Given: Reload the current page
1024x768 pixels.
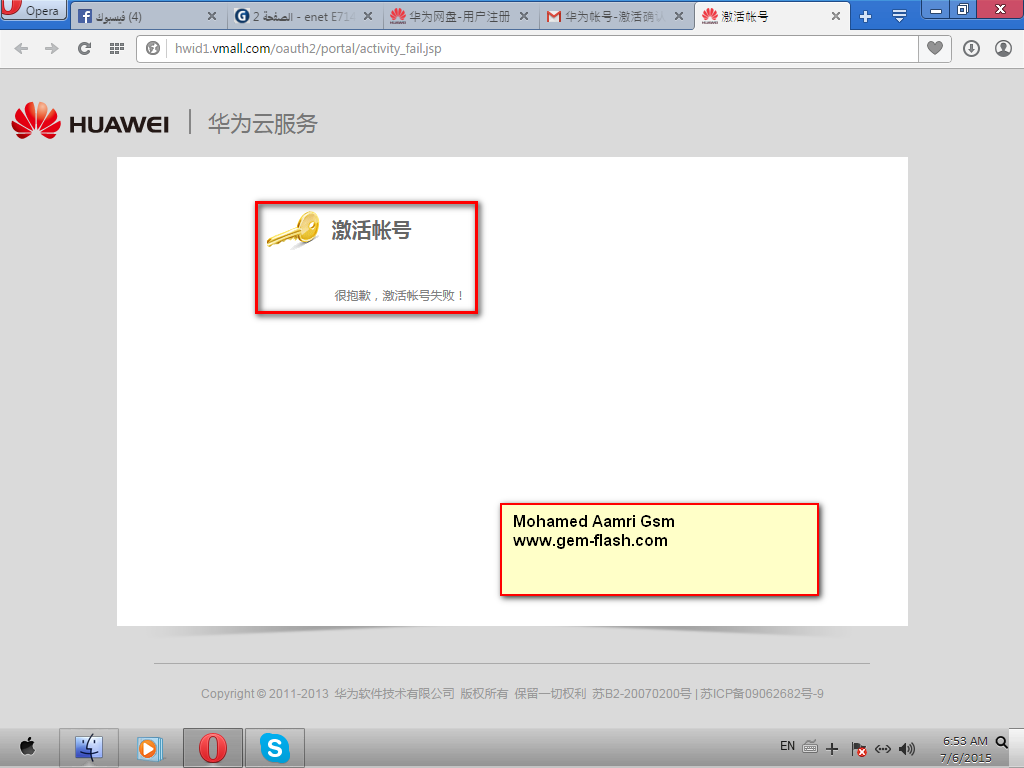Looking at the screenshot, I should click(x=84, y=48).
